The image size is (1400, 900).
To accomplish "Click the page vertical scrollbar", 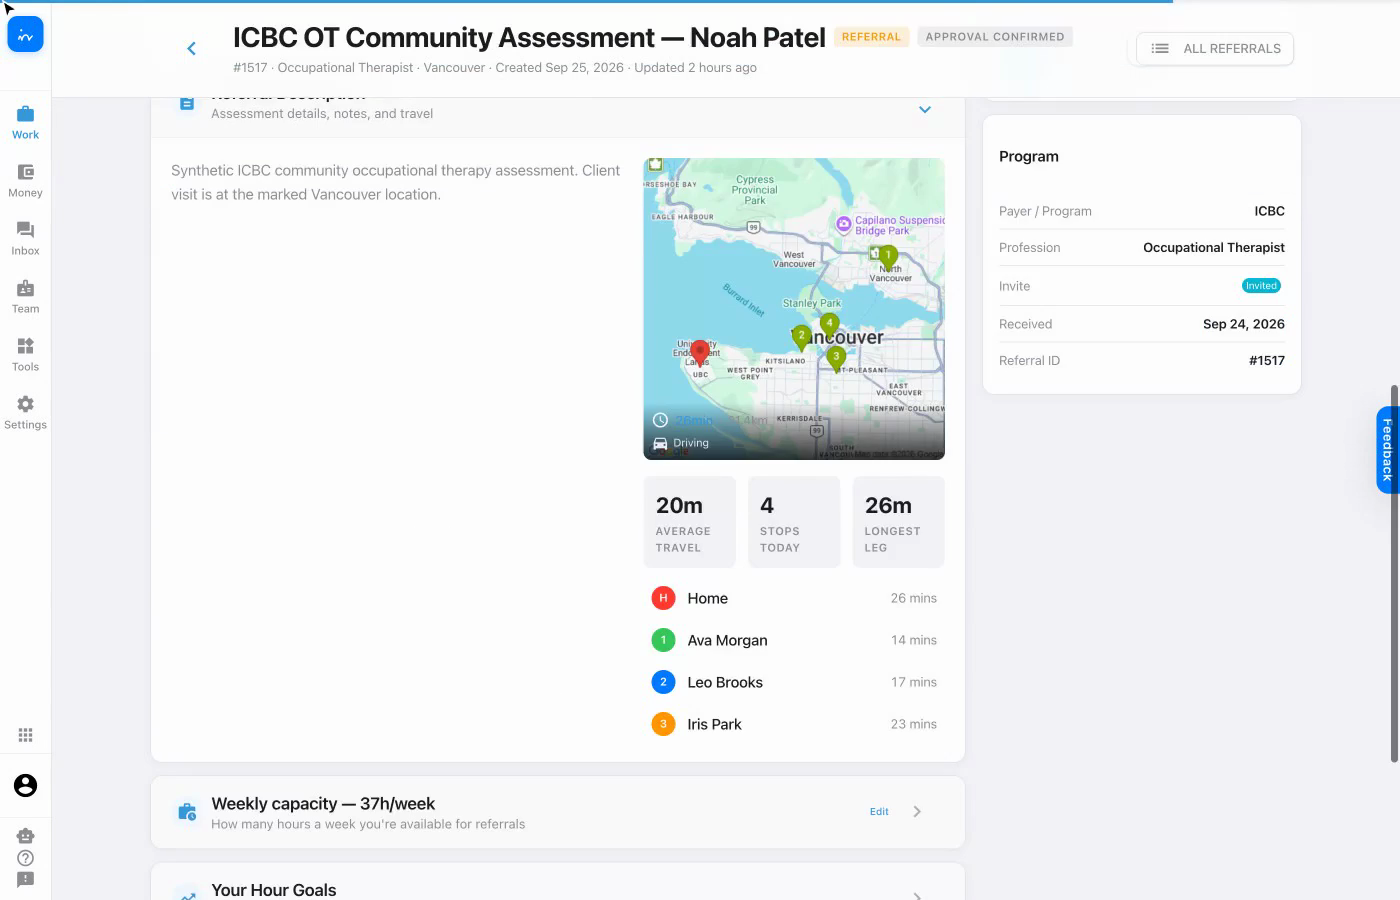I will (1394, 573).
